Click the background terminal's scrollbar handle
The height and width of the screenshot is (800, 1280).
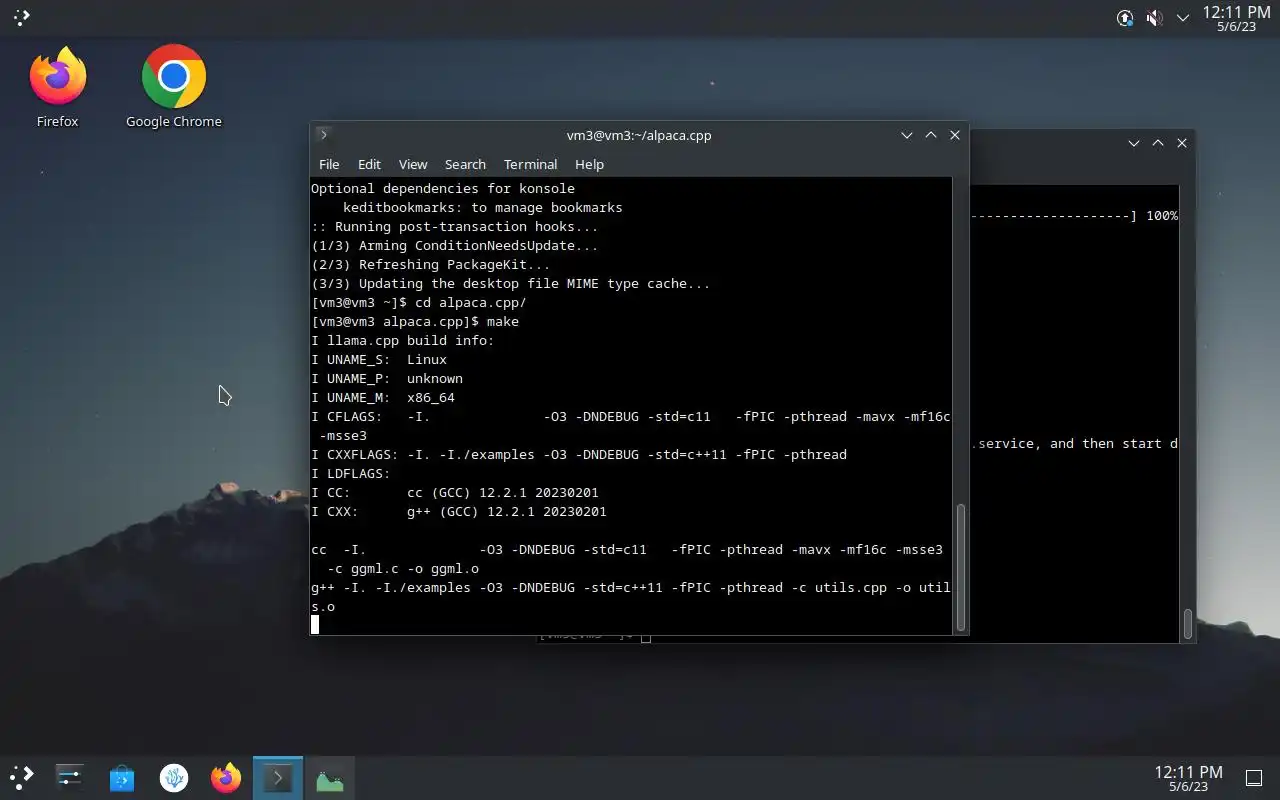point(1187,624)
